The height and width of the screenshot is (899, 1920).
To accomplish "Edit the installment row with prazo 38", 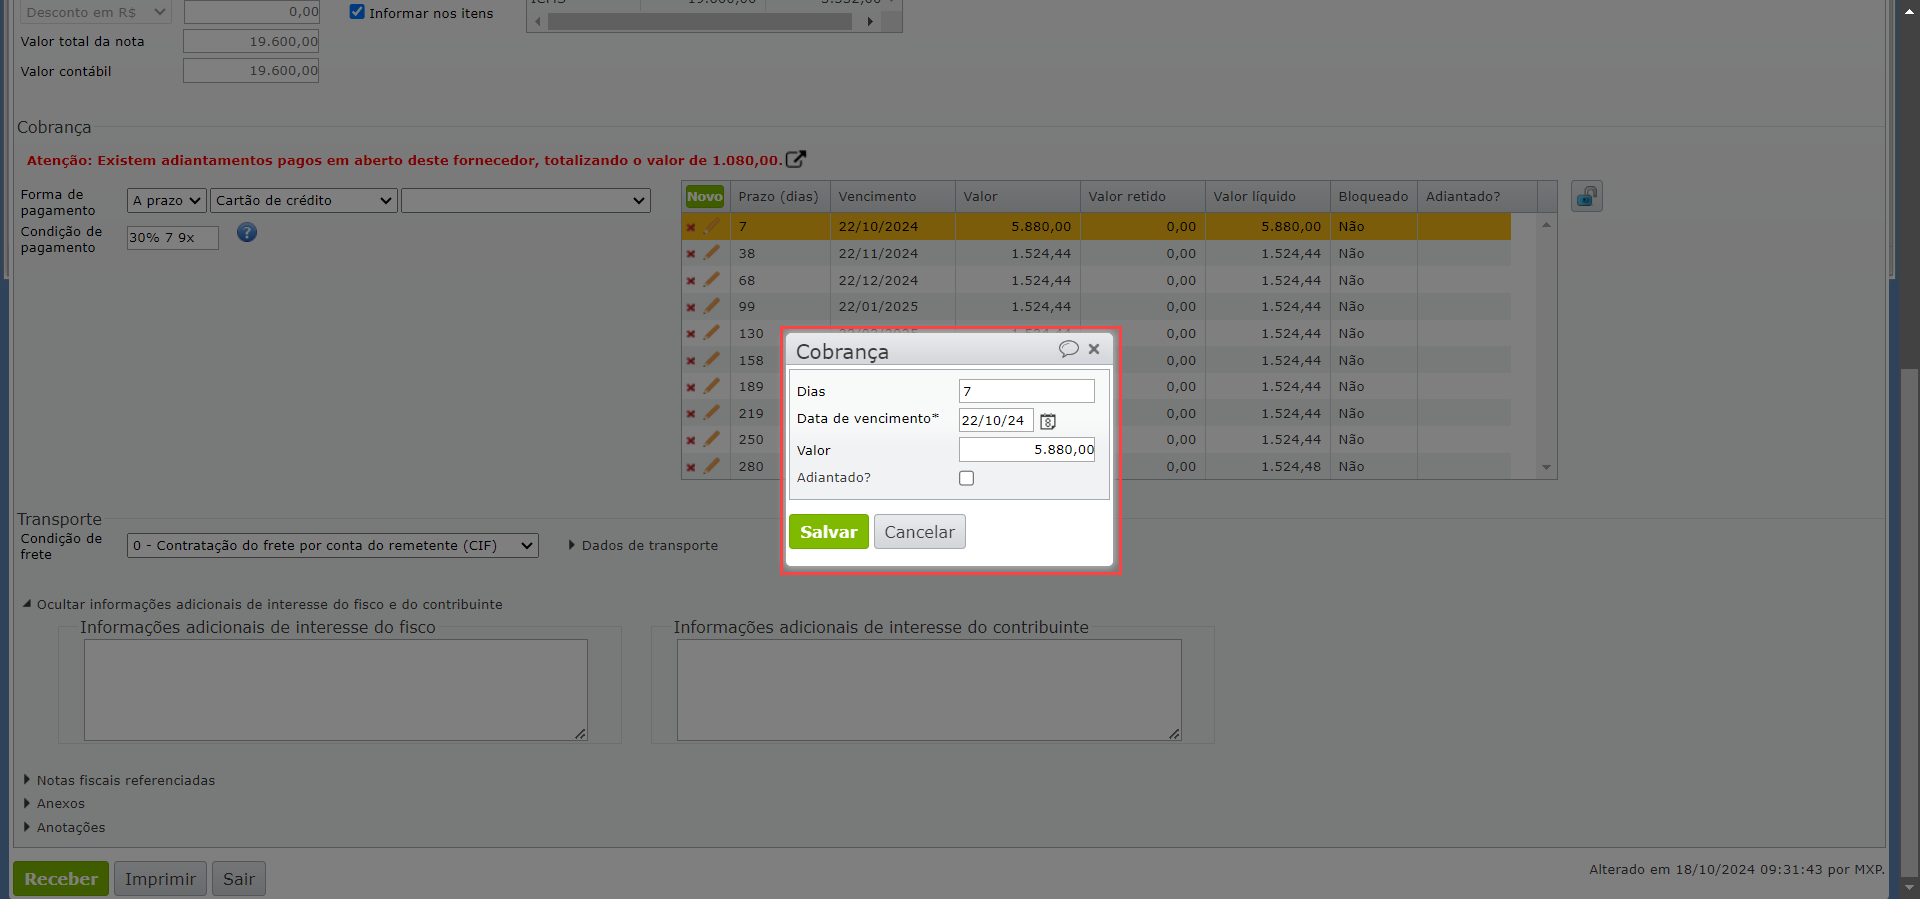I will pos(712,253).
